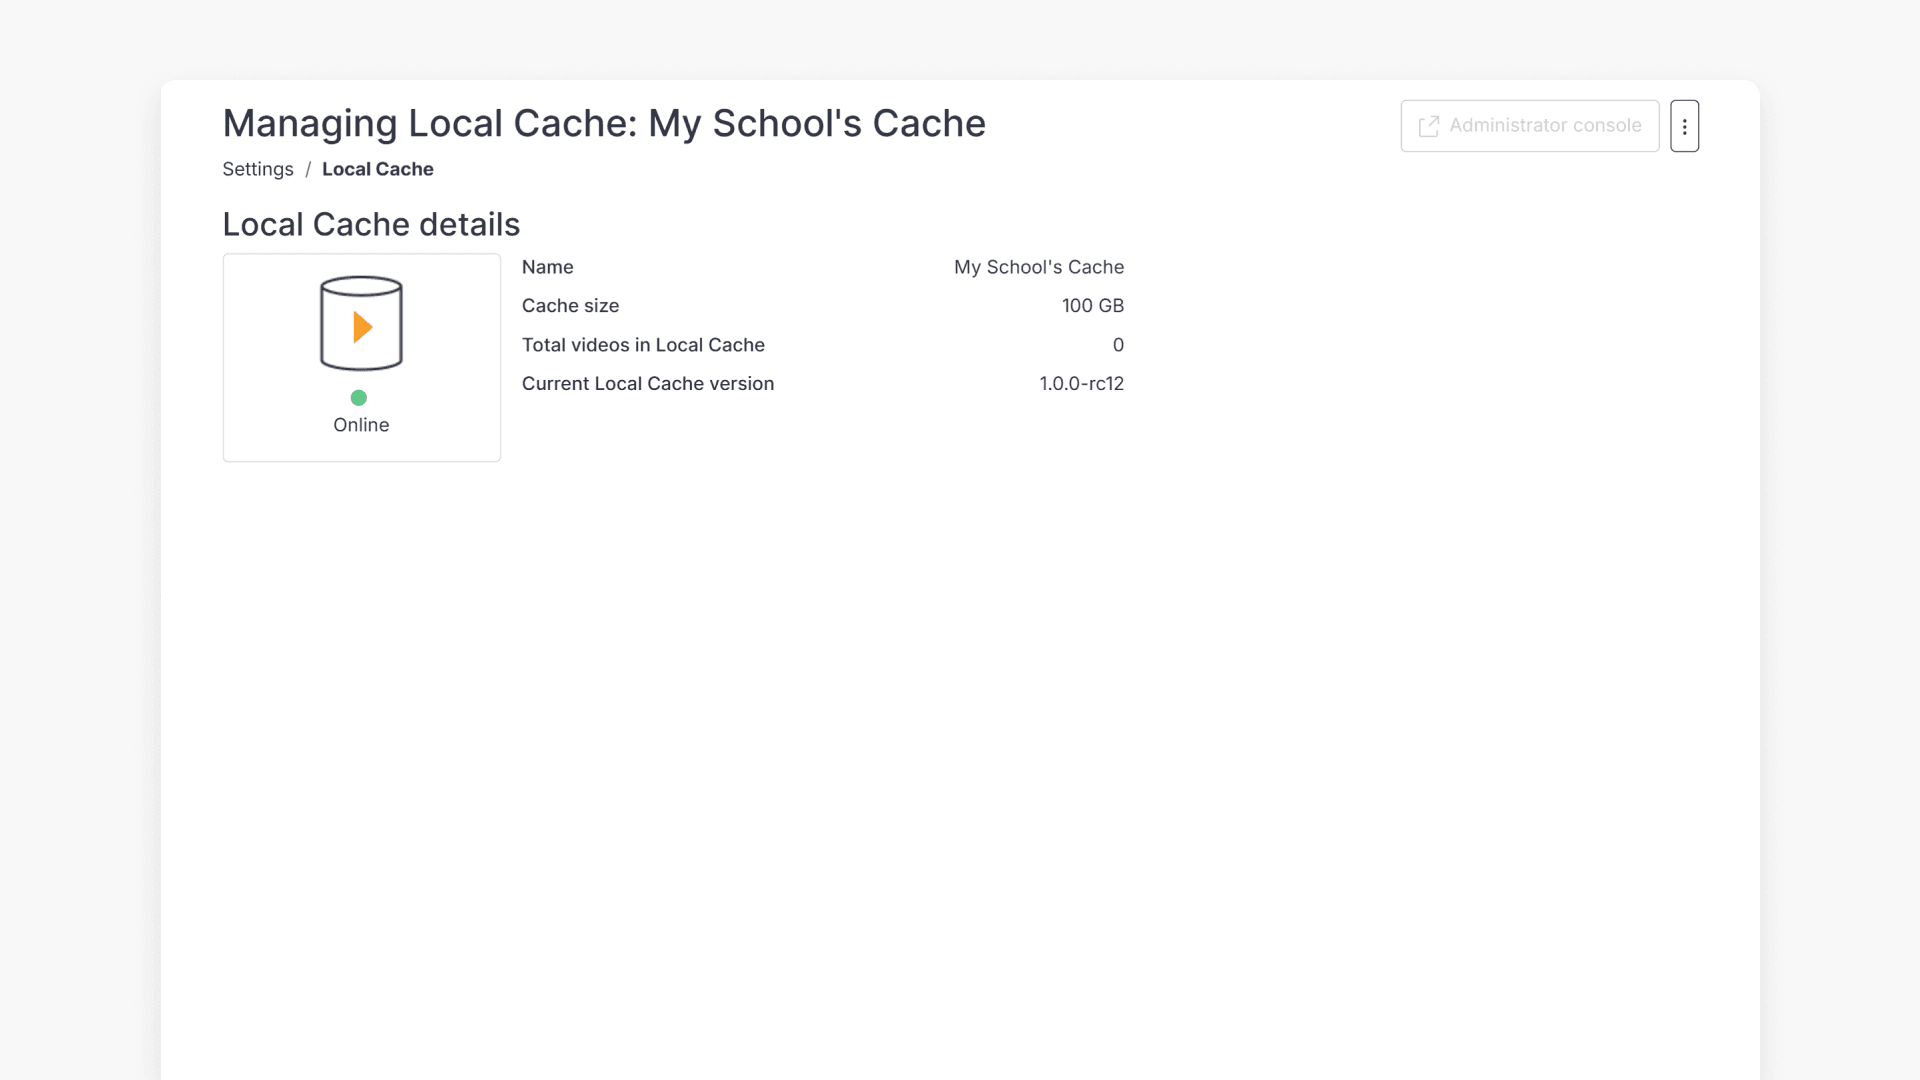The width and height of the screenshot is (1920, 1080).
Task: Click the Name field label
Action: 547,267
